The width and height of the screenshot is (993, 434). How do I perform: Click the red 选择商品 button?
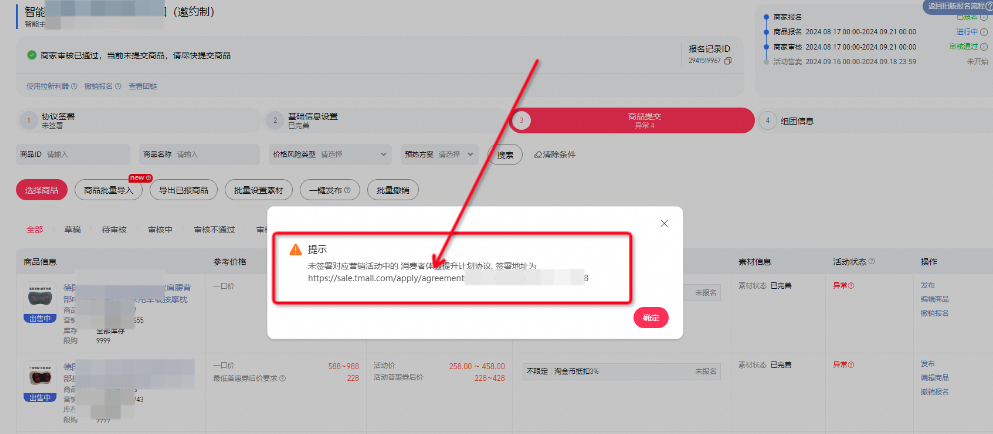click(42, 190)
